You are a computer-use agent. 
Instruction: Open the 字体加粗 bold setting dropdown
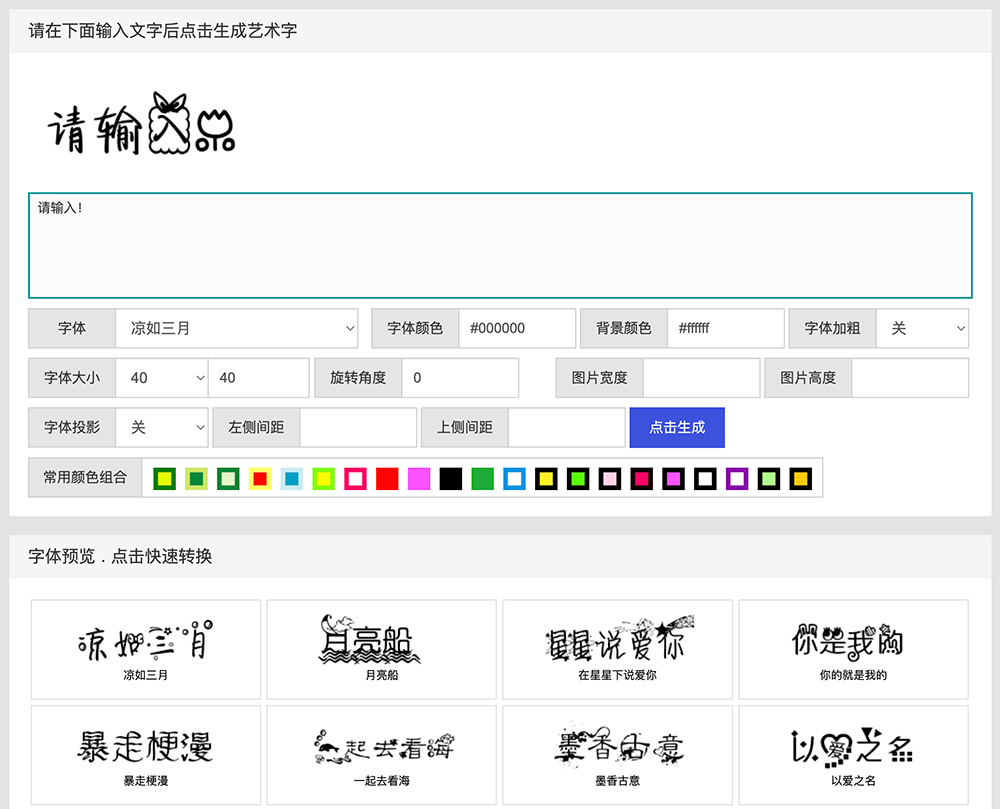[922, 328]
